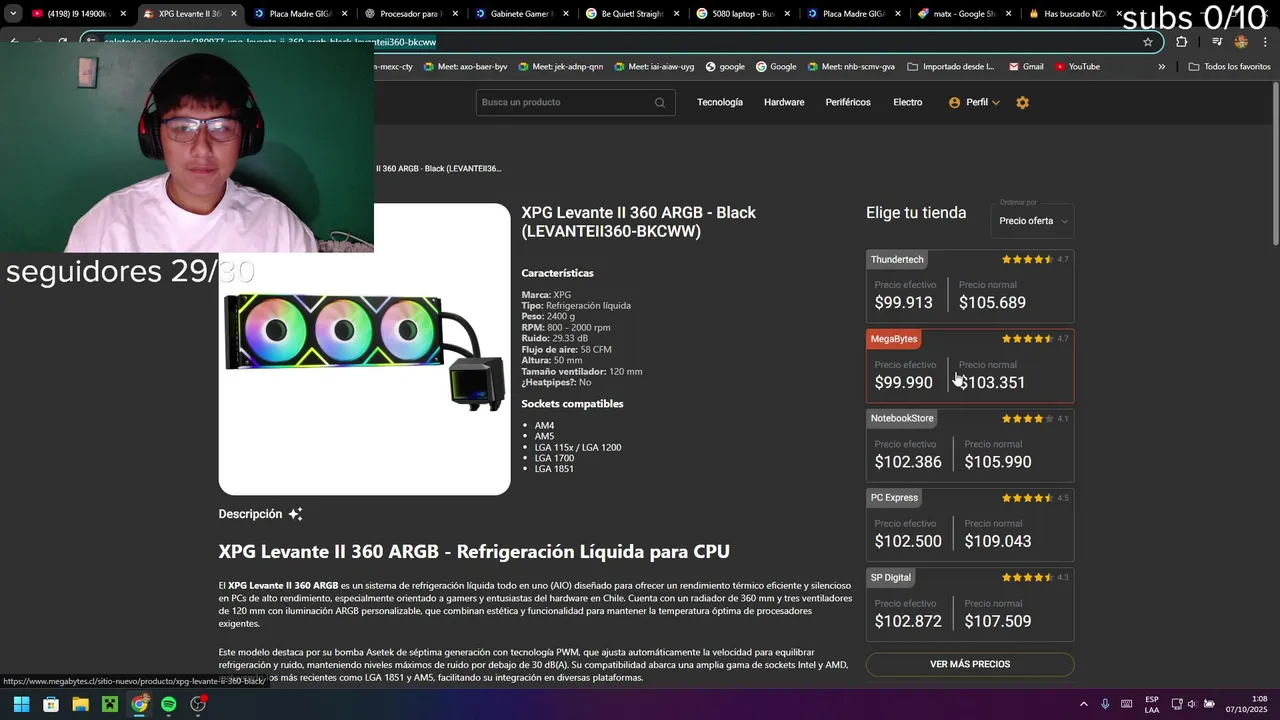Screen dimensions: 1280x720
Task: Open the tab search arrow in browser
Action: tap(13, 14)
